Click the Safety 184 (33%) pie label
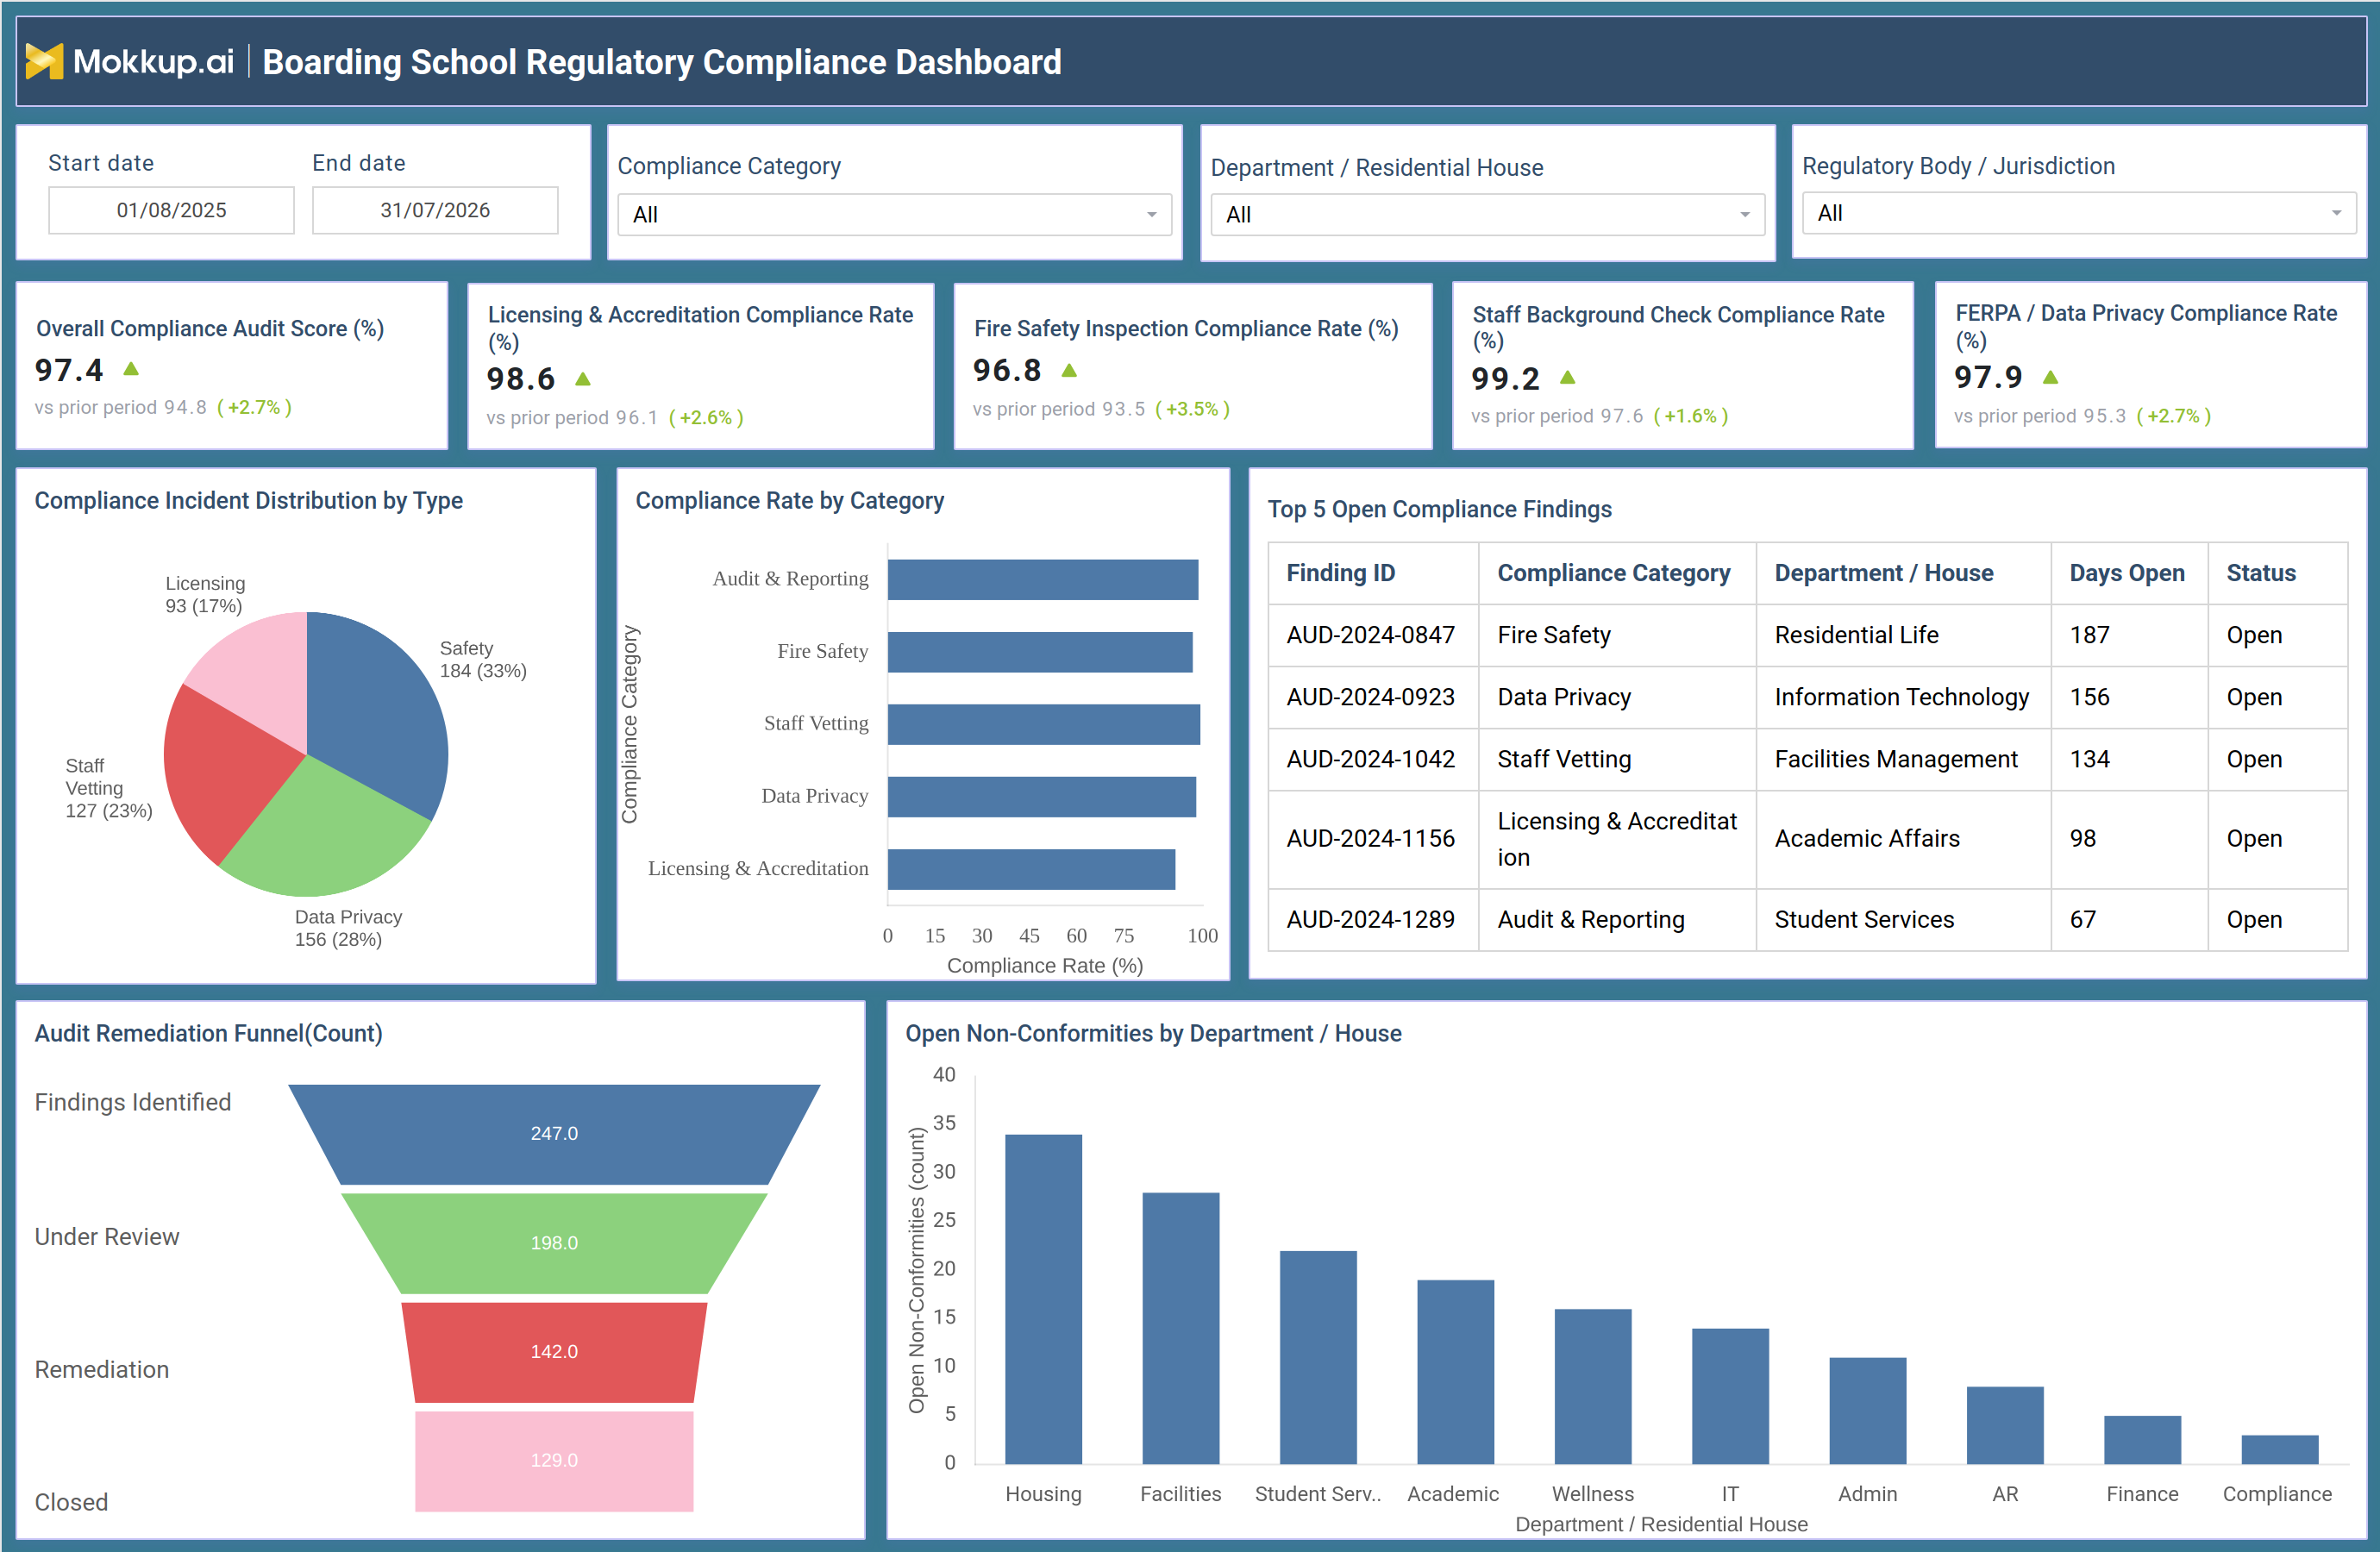Image resolution: width=2380 pixels, height=1552 pixels. 483,659
